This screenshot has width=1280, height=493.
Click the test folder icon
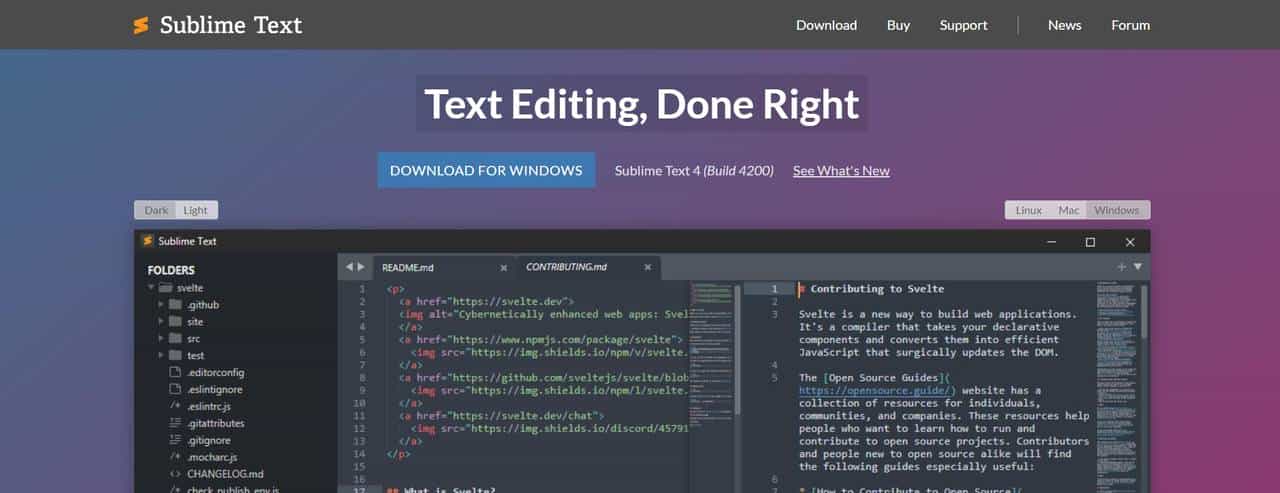[175, 356]
